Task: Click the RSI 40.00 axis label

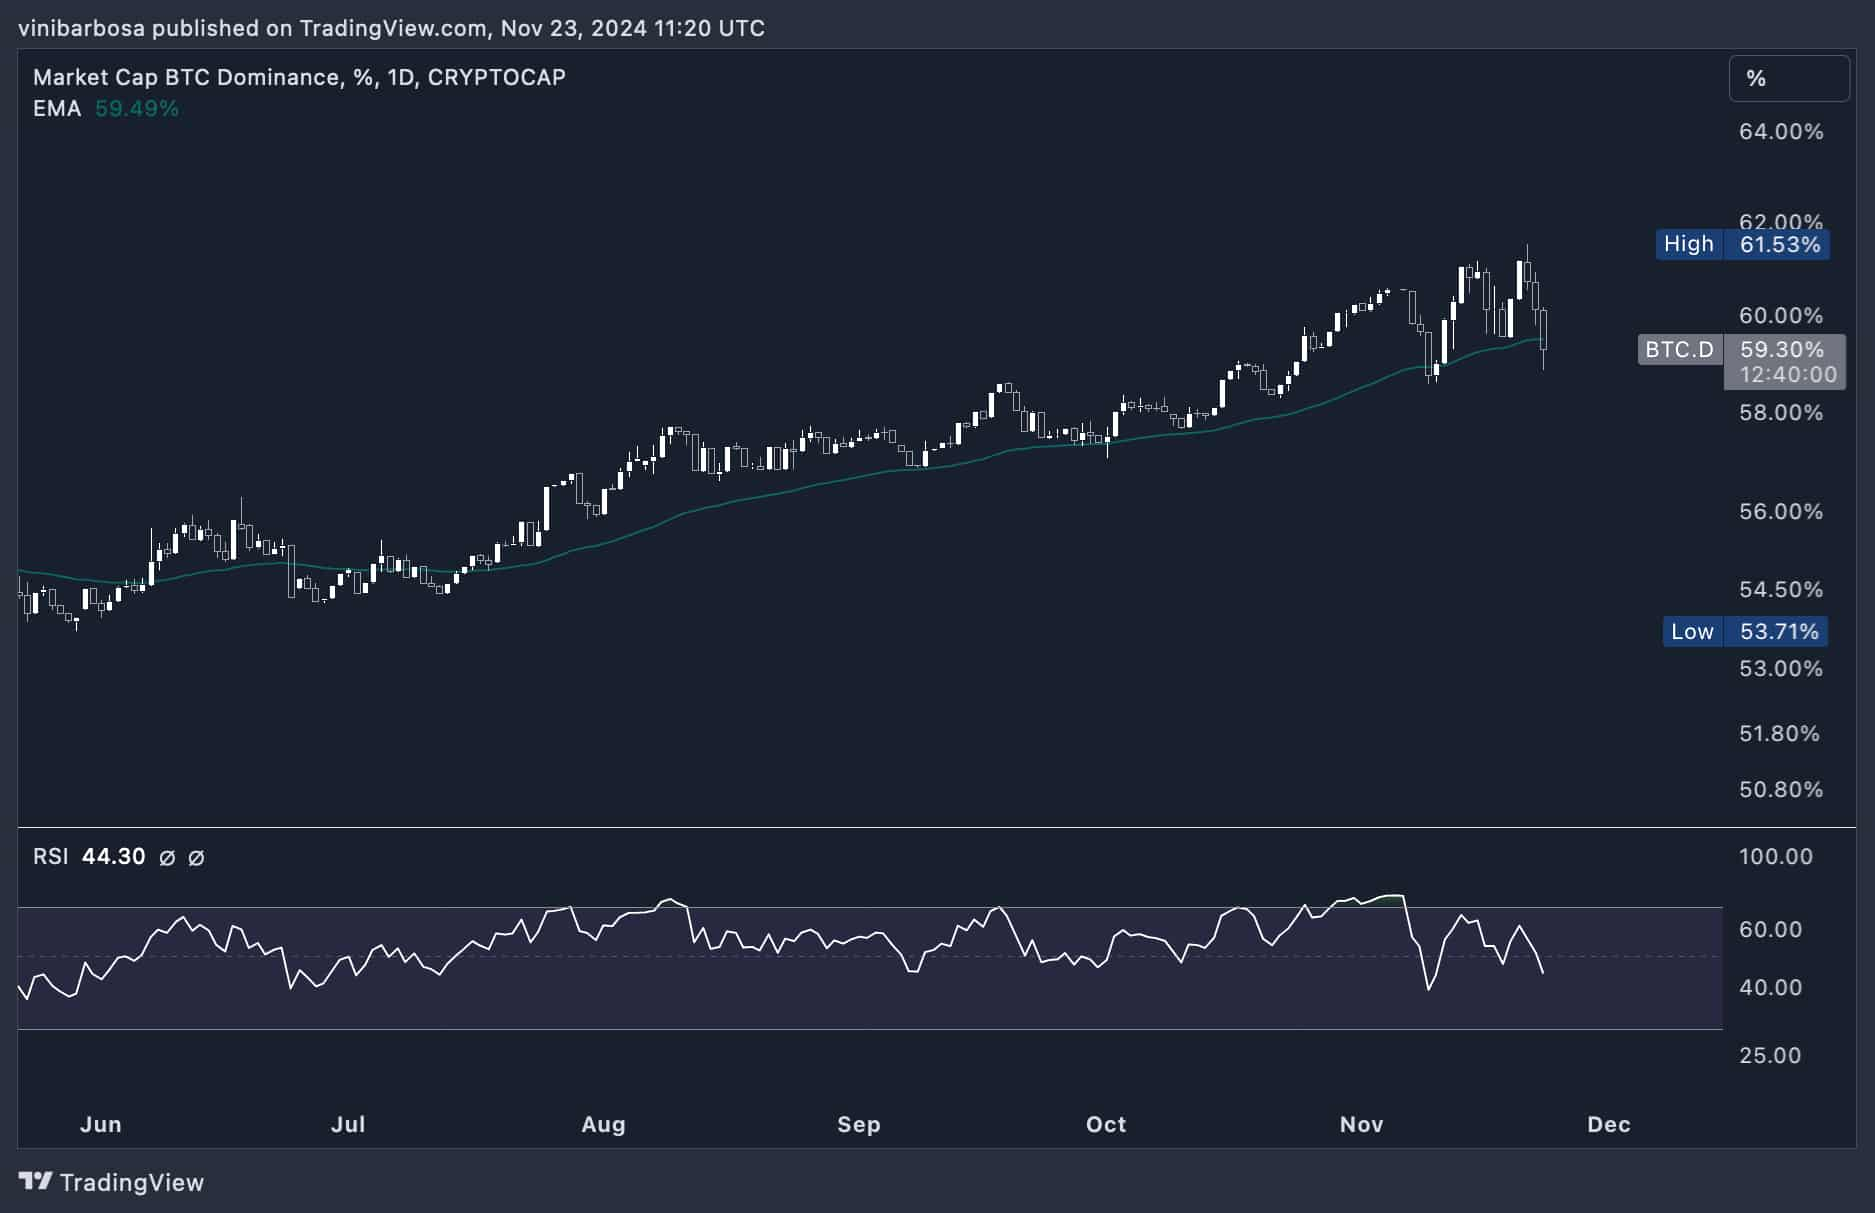Action: tap(1771, 988)
